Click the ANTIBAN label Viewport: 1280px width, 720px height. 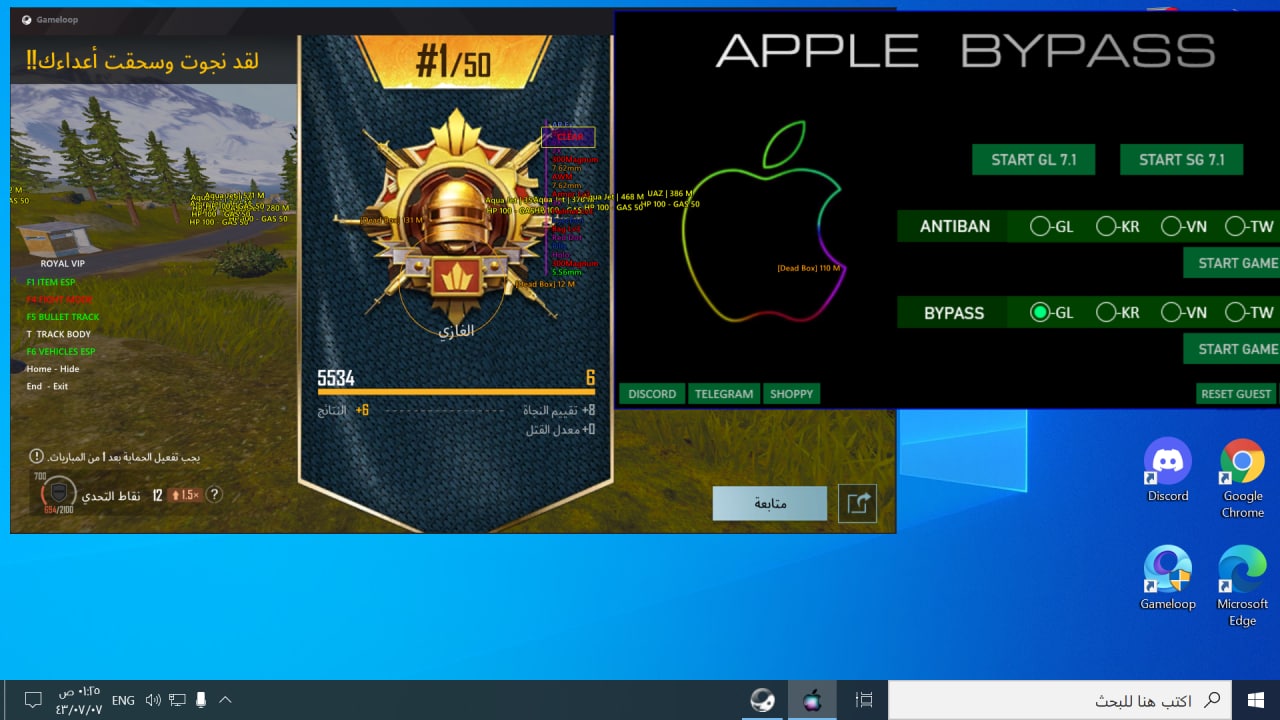(956, 227)
